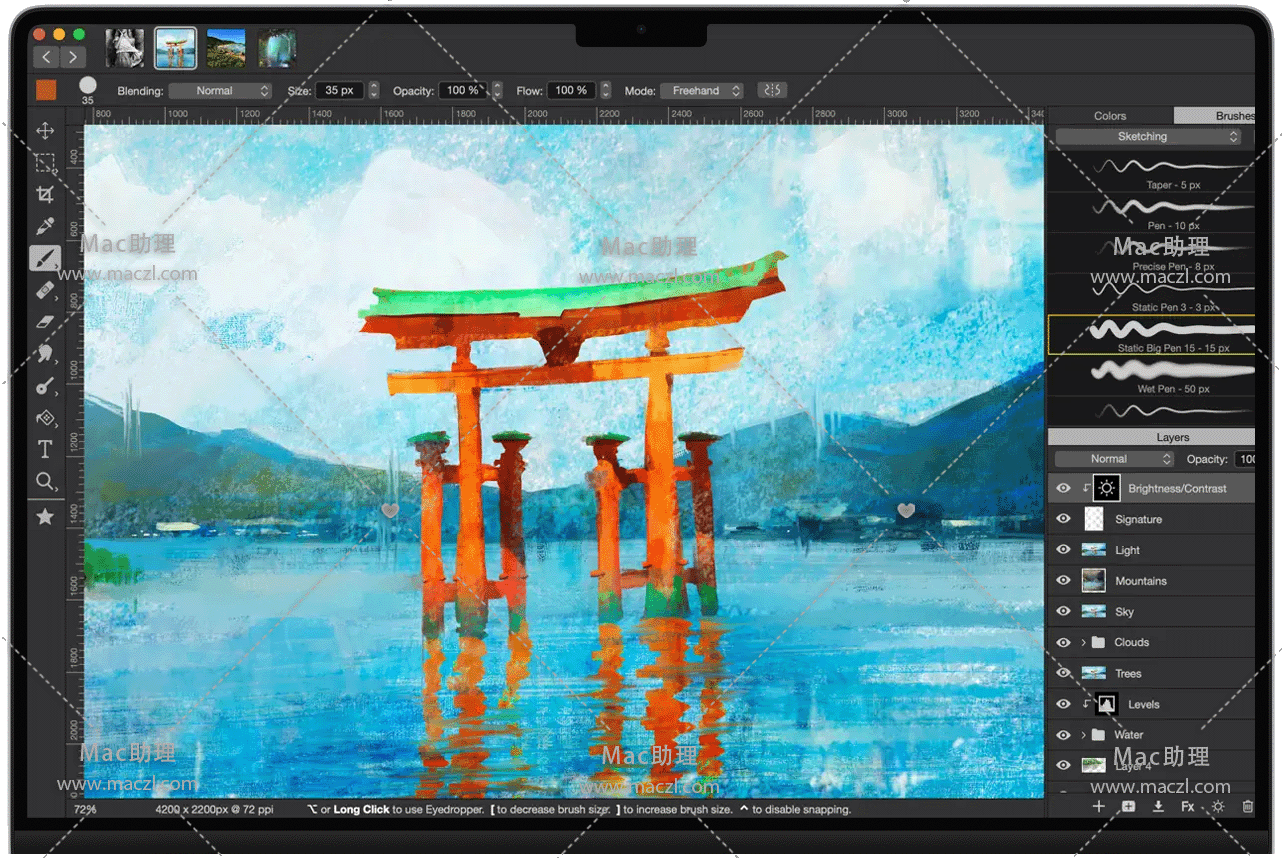
Task: Open the brush Mode dropdown showing Freehand
Action: [x=701, y=91]
